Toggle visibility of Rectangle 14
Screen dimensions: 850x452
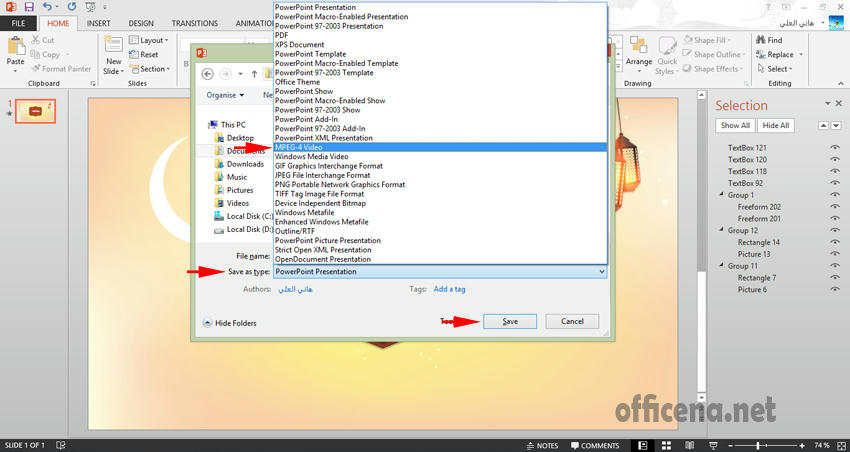[834, 242]
